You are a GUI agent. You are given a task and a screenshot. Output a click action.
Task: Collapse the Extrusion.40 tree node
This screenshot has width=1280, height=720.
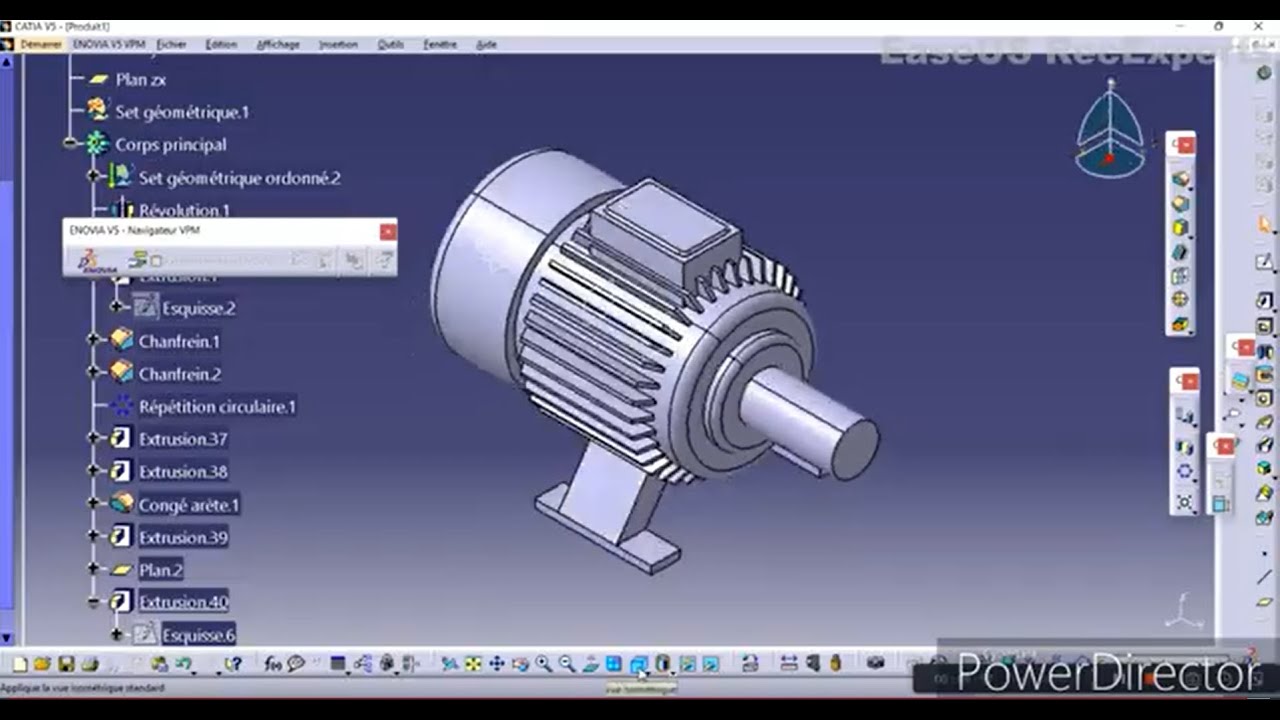93,602
